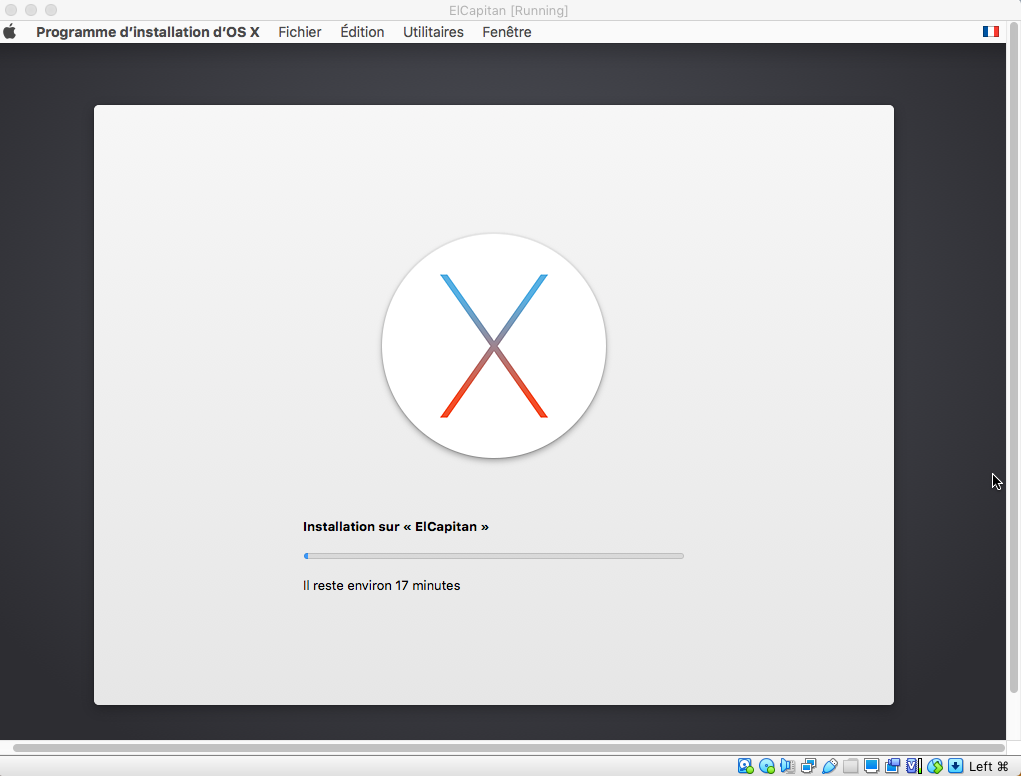Click the shared folders status icon

(x=850, y=766)
